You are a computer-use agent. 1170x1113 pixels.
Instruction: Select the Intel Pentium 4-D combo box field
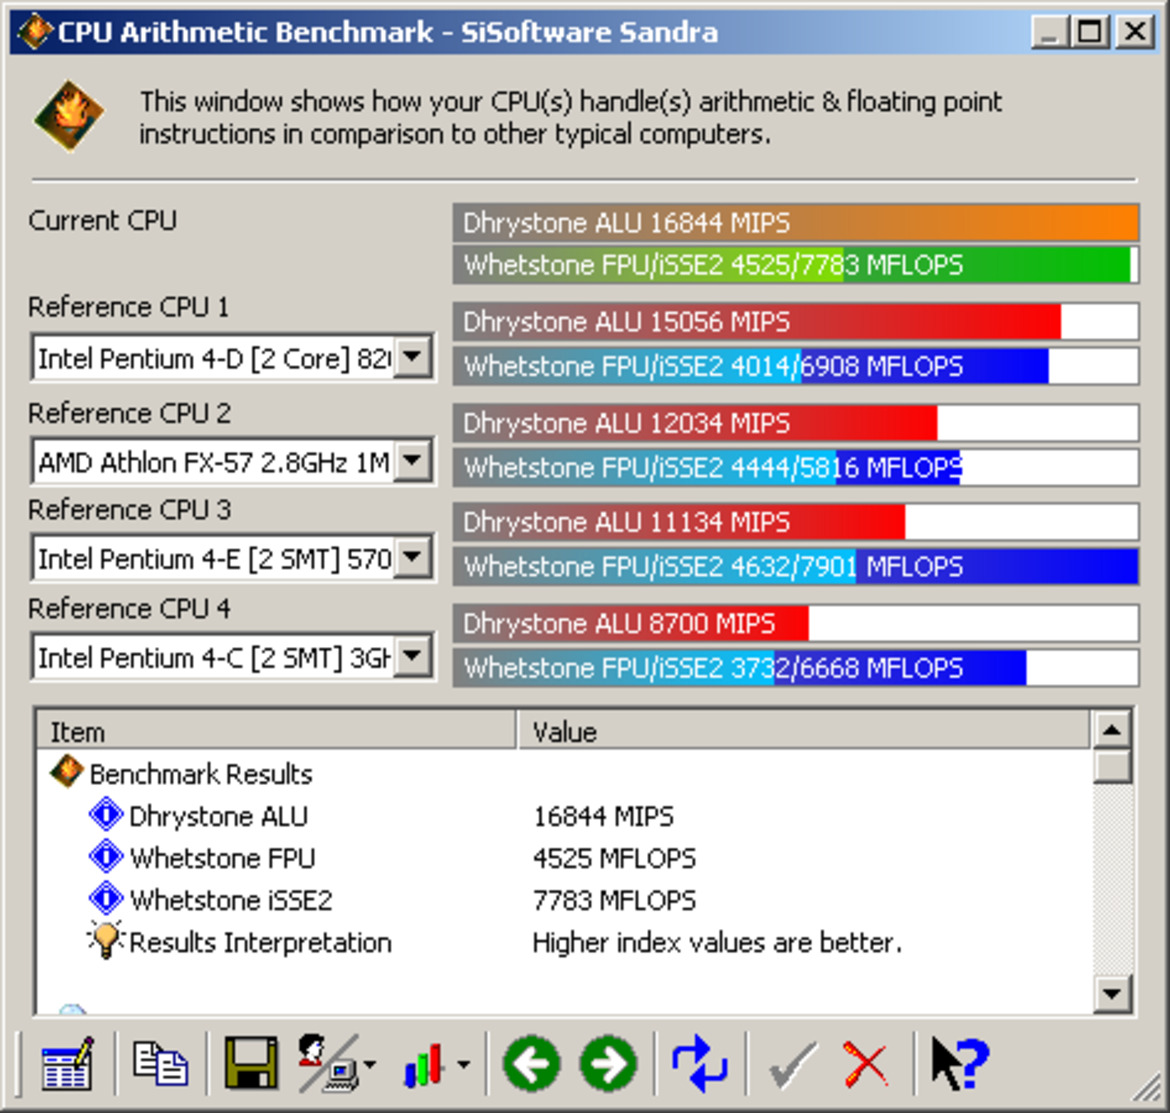[232, 358]
